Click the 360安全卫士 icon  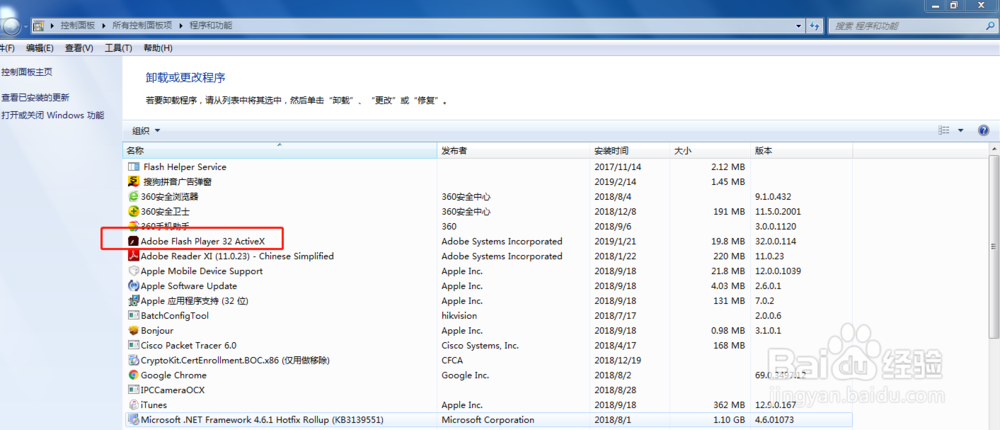(x=133, y=211)
